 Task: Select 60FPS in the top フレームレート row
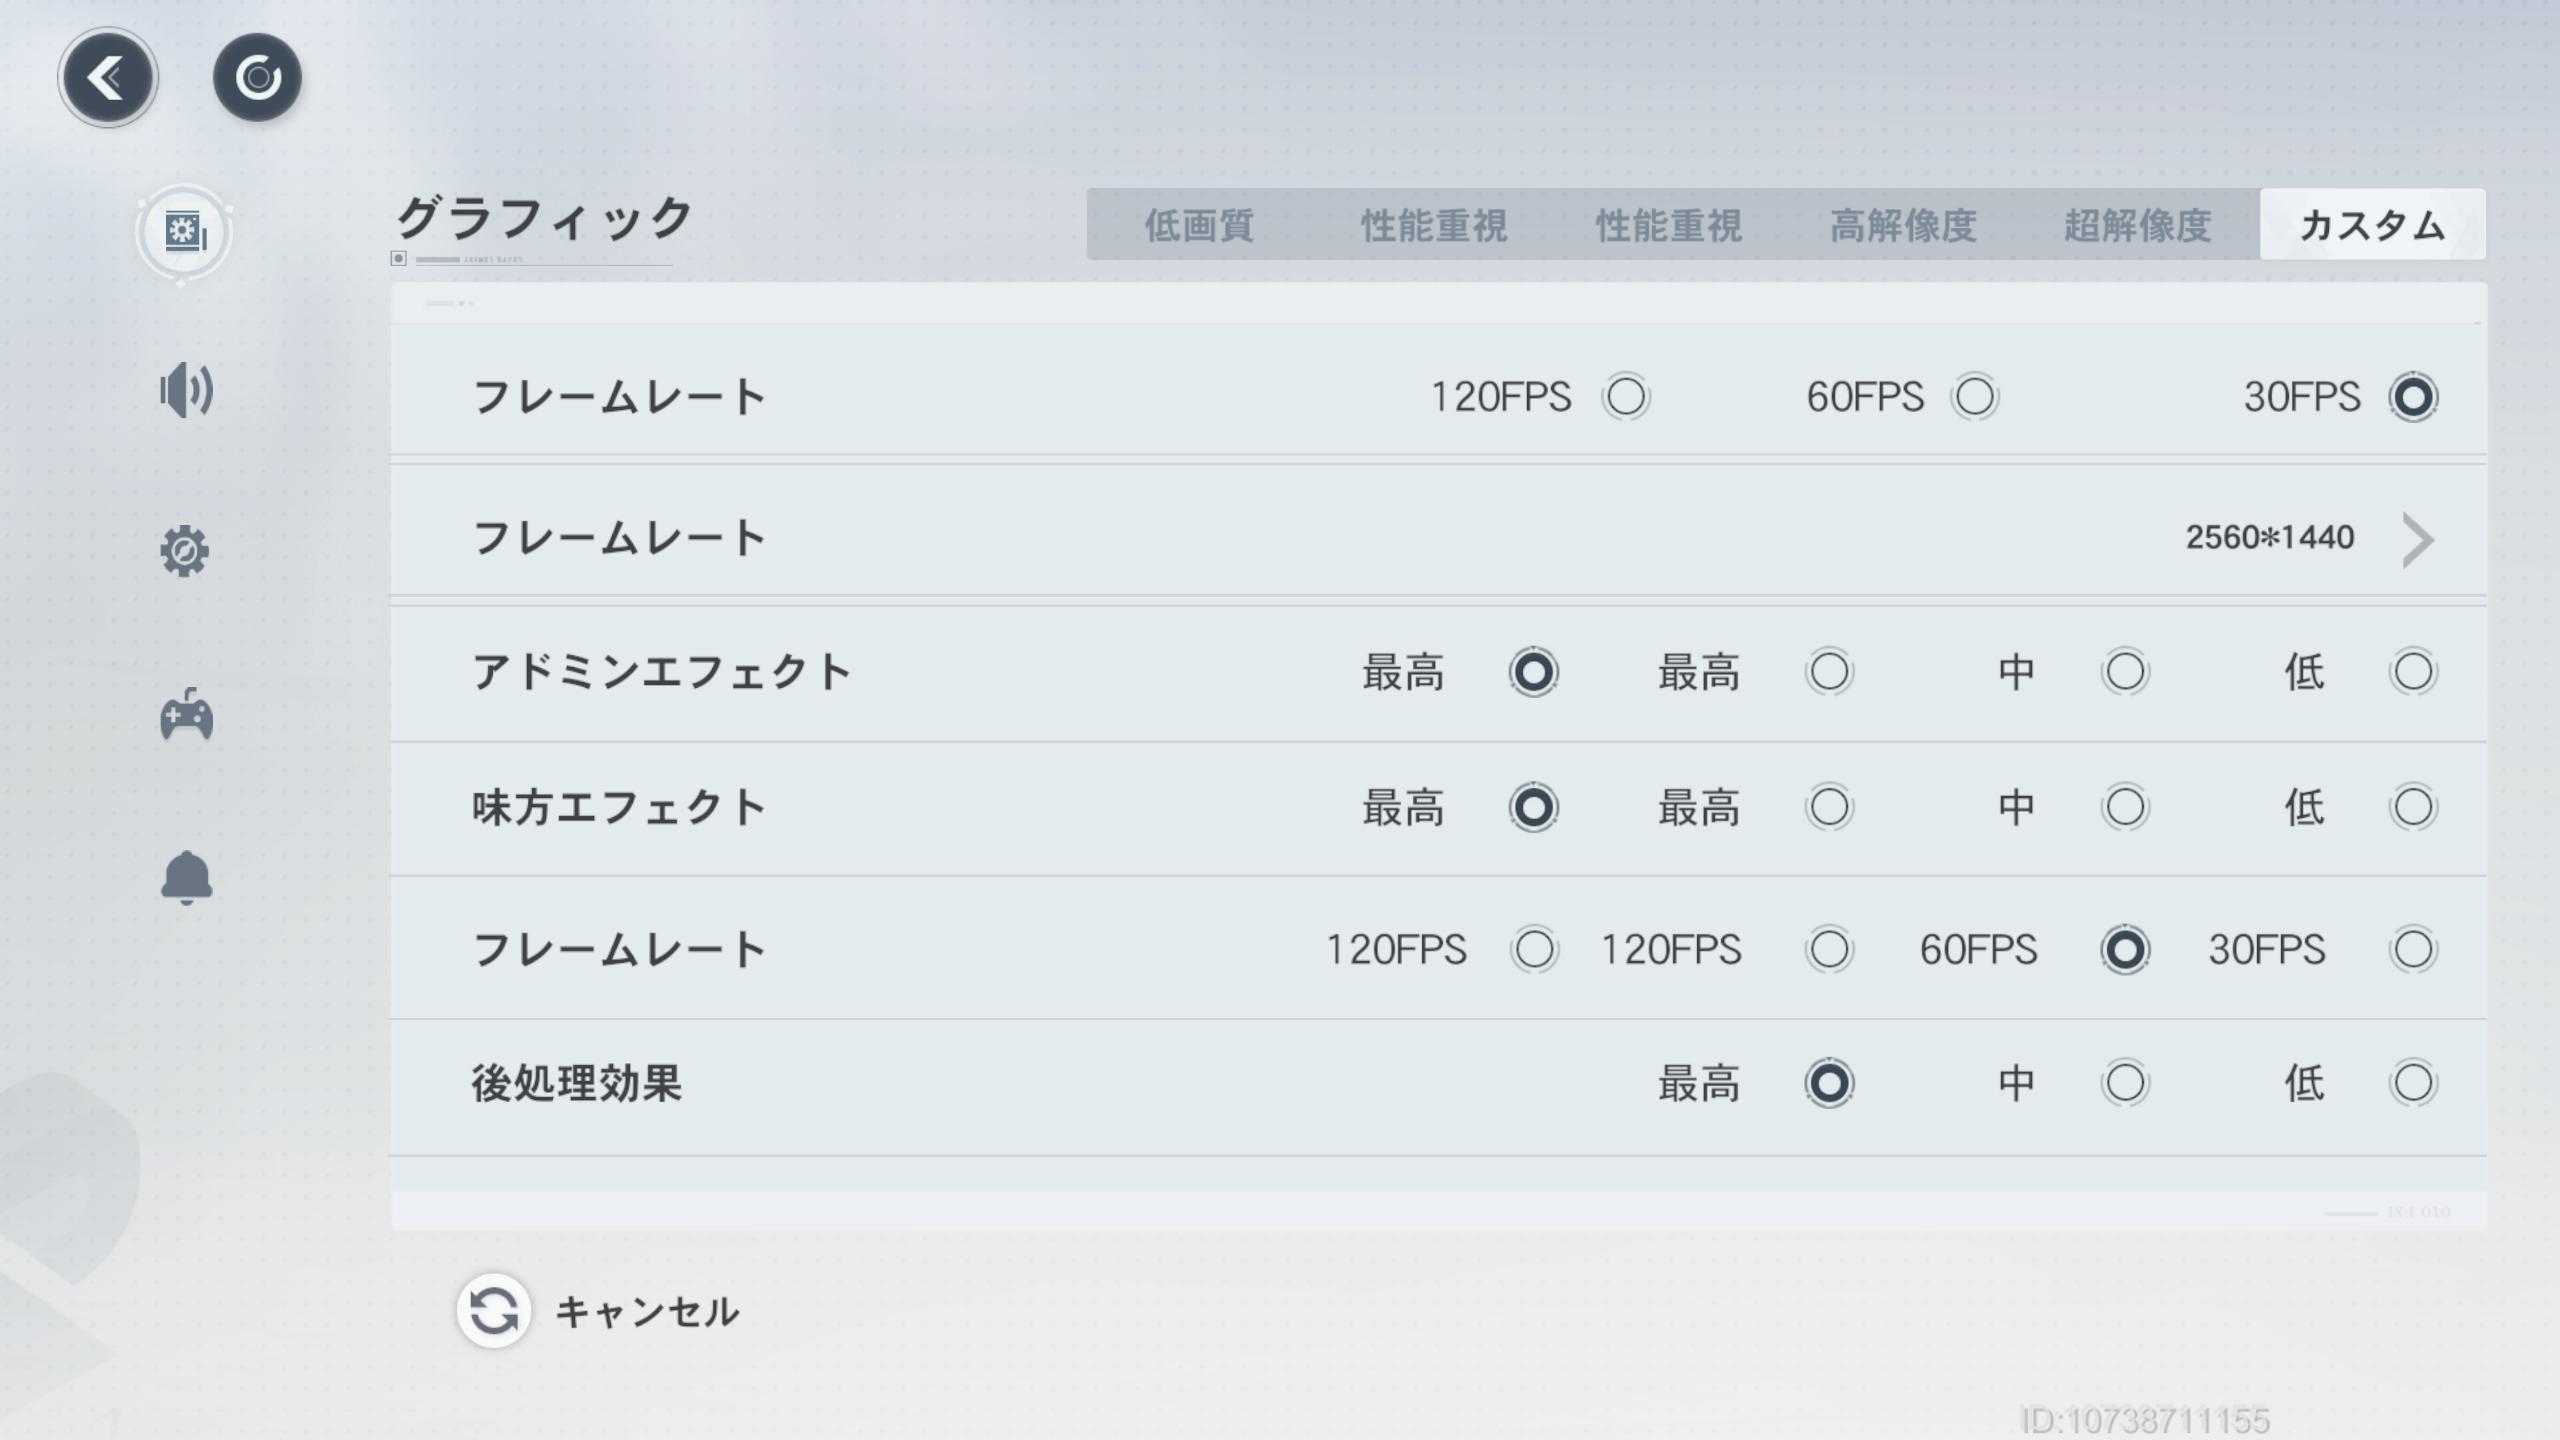click(x=1974, y=397)
